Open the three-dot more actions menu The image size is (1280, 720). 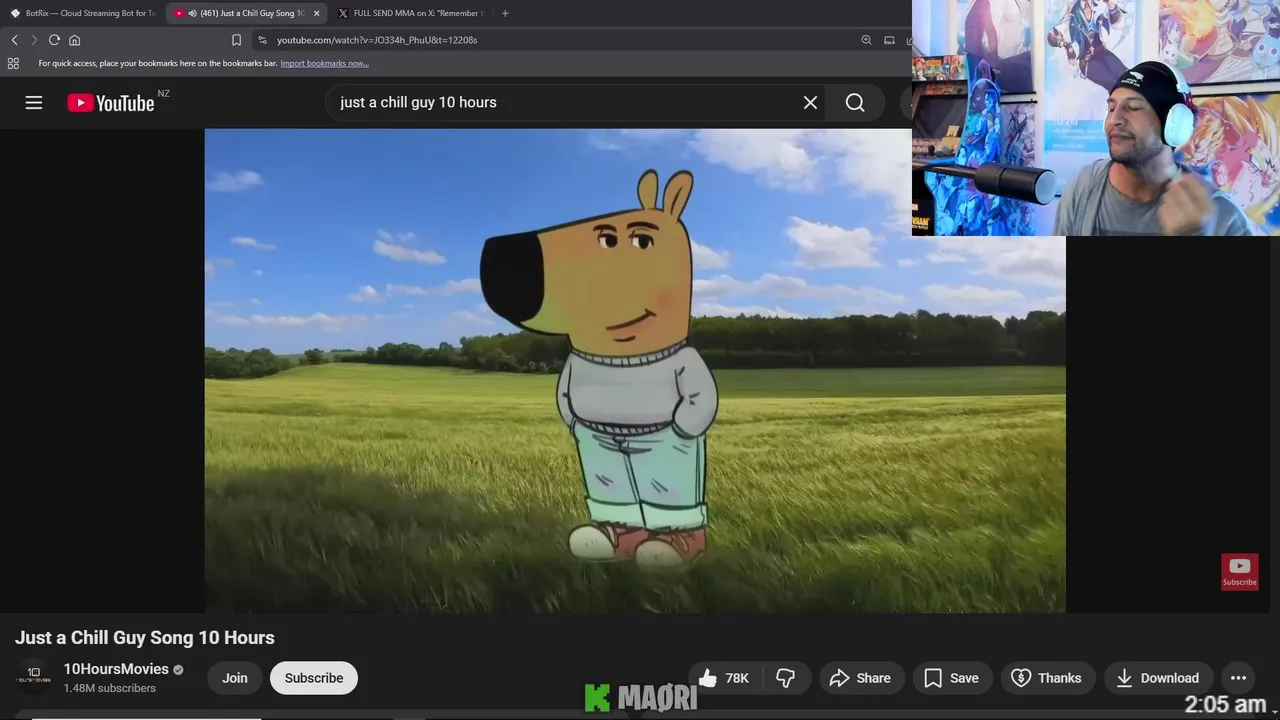coord(1238,678)
